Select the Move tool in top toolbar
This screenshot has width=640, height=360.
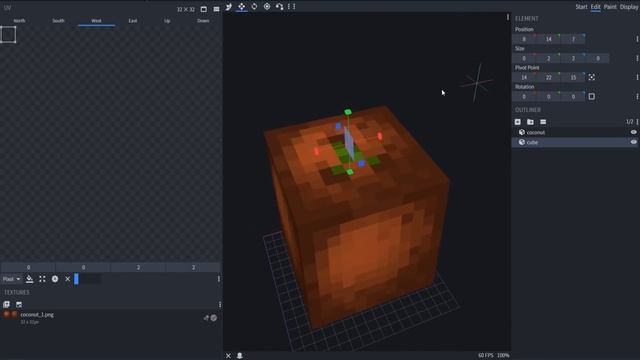(x=242, y=7)
